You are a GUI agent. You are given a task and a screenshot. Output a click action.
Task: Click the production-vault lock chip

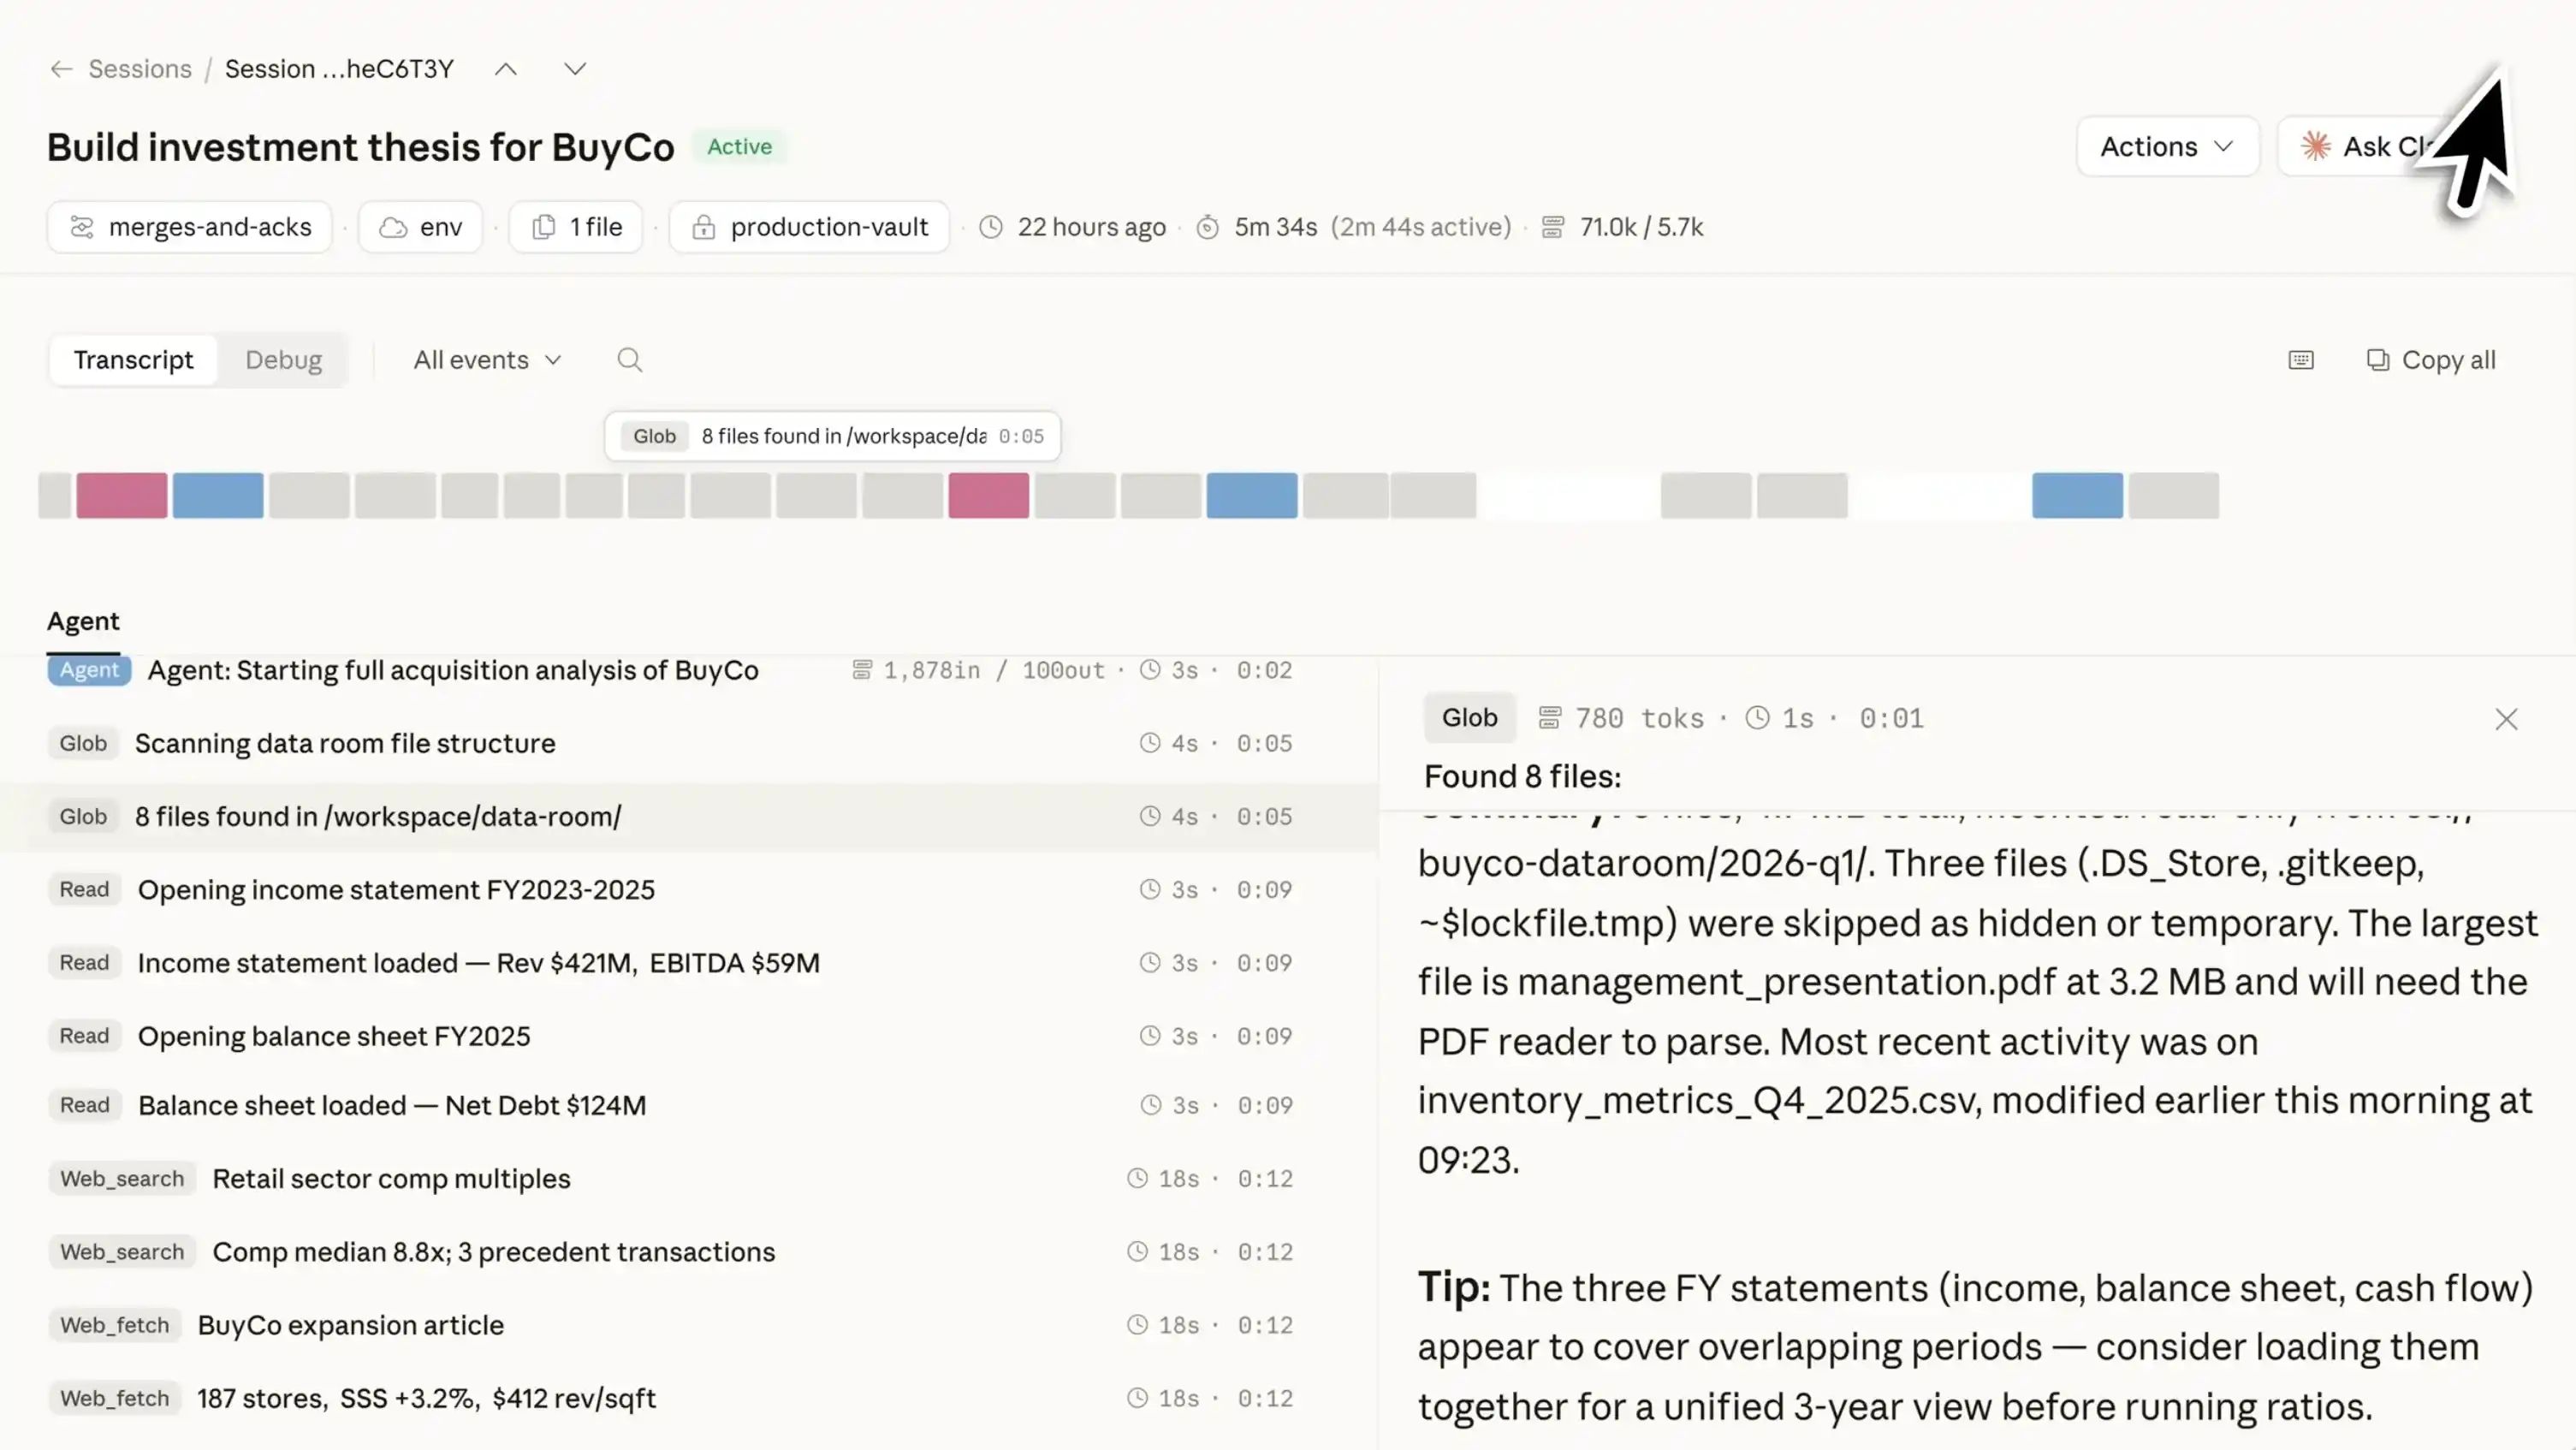pyautogui.click(x=809, y=227)
